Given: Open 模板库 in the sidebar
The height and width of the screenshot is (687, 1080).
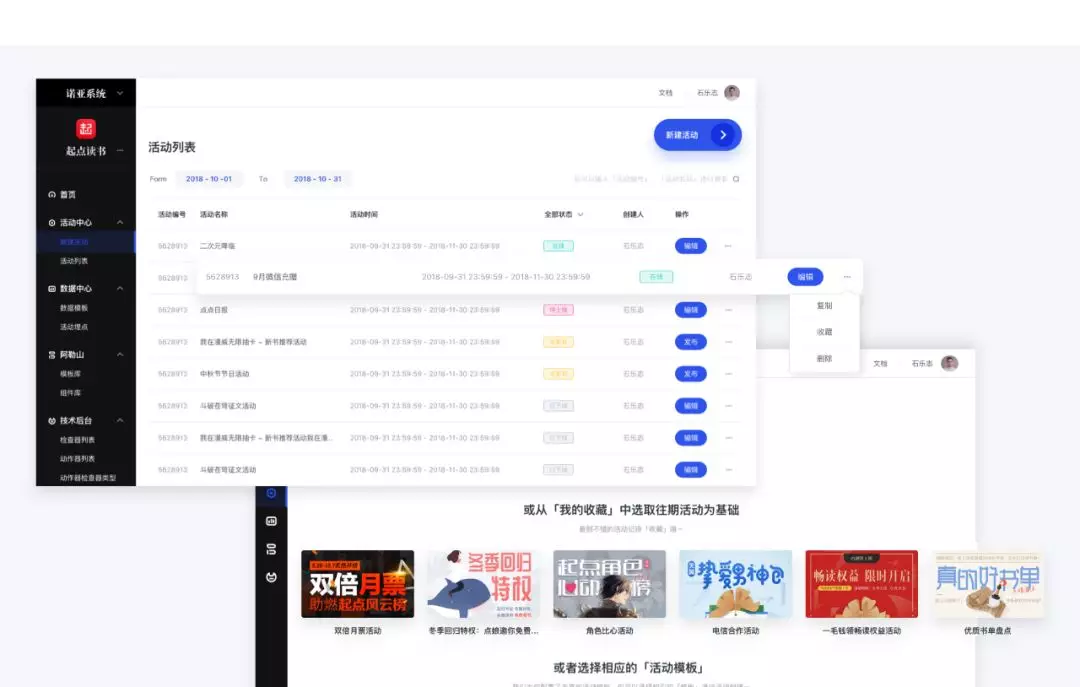Looking at the screenshot, I should (x=70, y=374).
